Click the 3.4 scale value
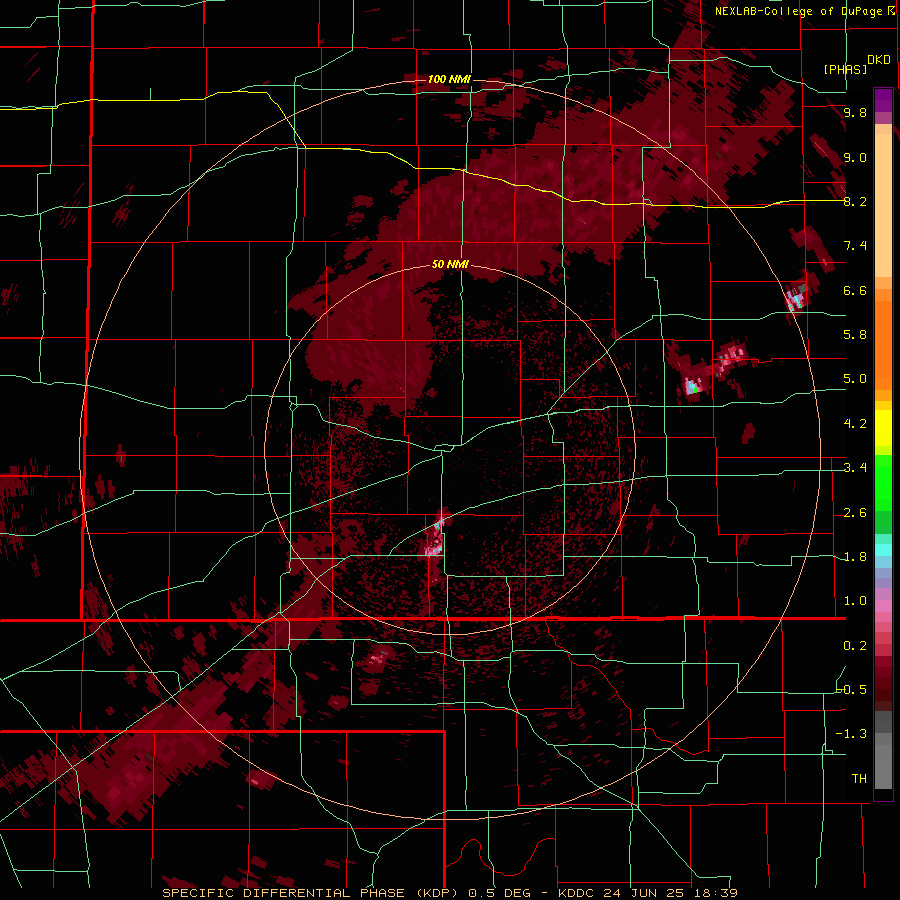Viewport: 900px width, 900px height. pyautogui.click(x=855, y=468)
